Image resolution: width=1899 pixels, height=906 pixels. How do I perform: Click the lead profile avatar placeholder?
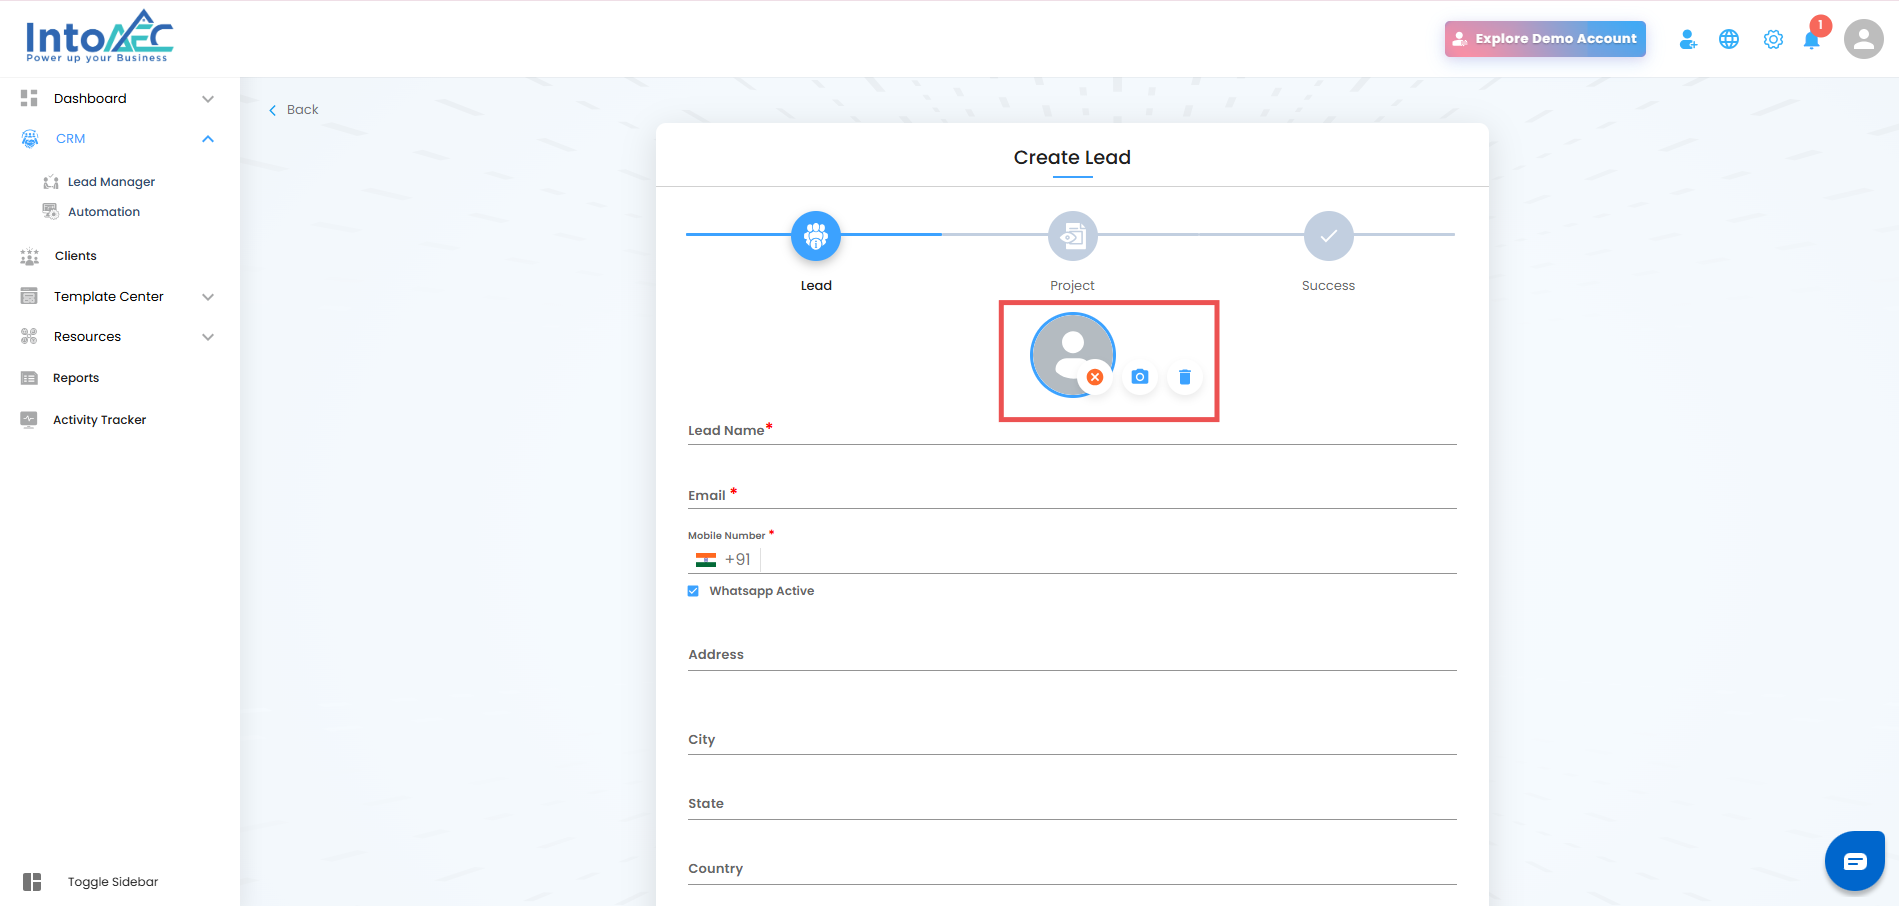1073,355
